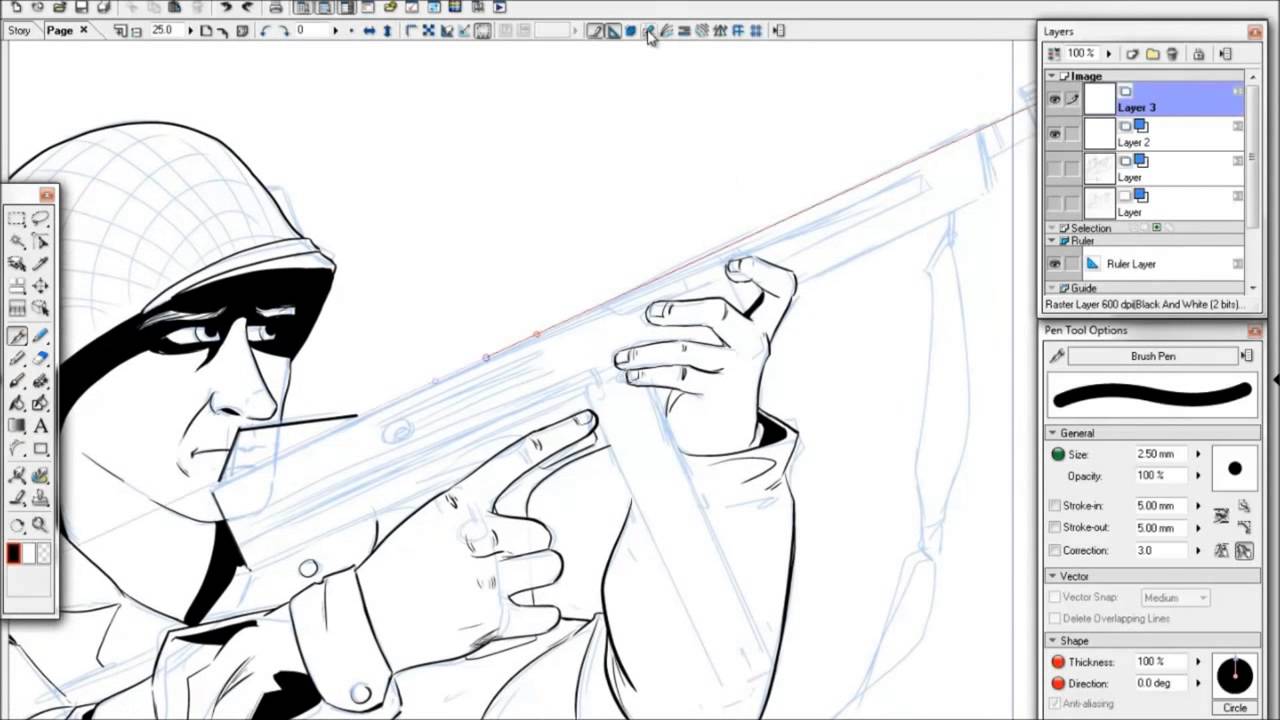Click the trash icon in Layers panel
The height and width of the screenshot is (720, 1280).
[1173, 54]
